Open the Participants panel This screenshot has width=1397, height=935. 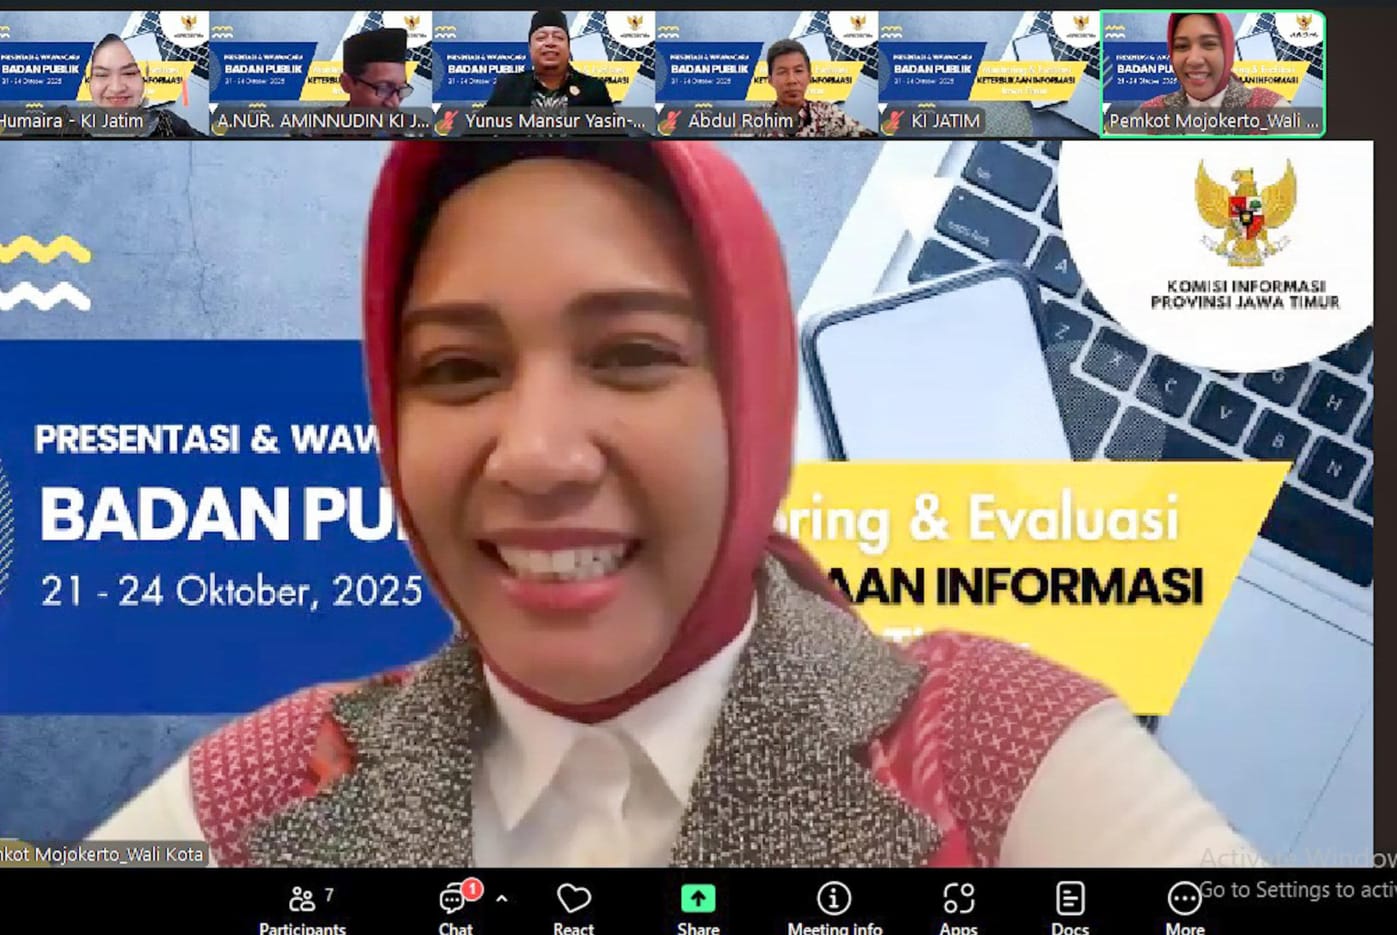click(302, 907)
